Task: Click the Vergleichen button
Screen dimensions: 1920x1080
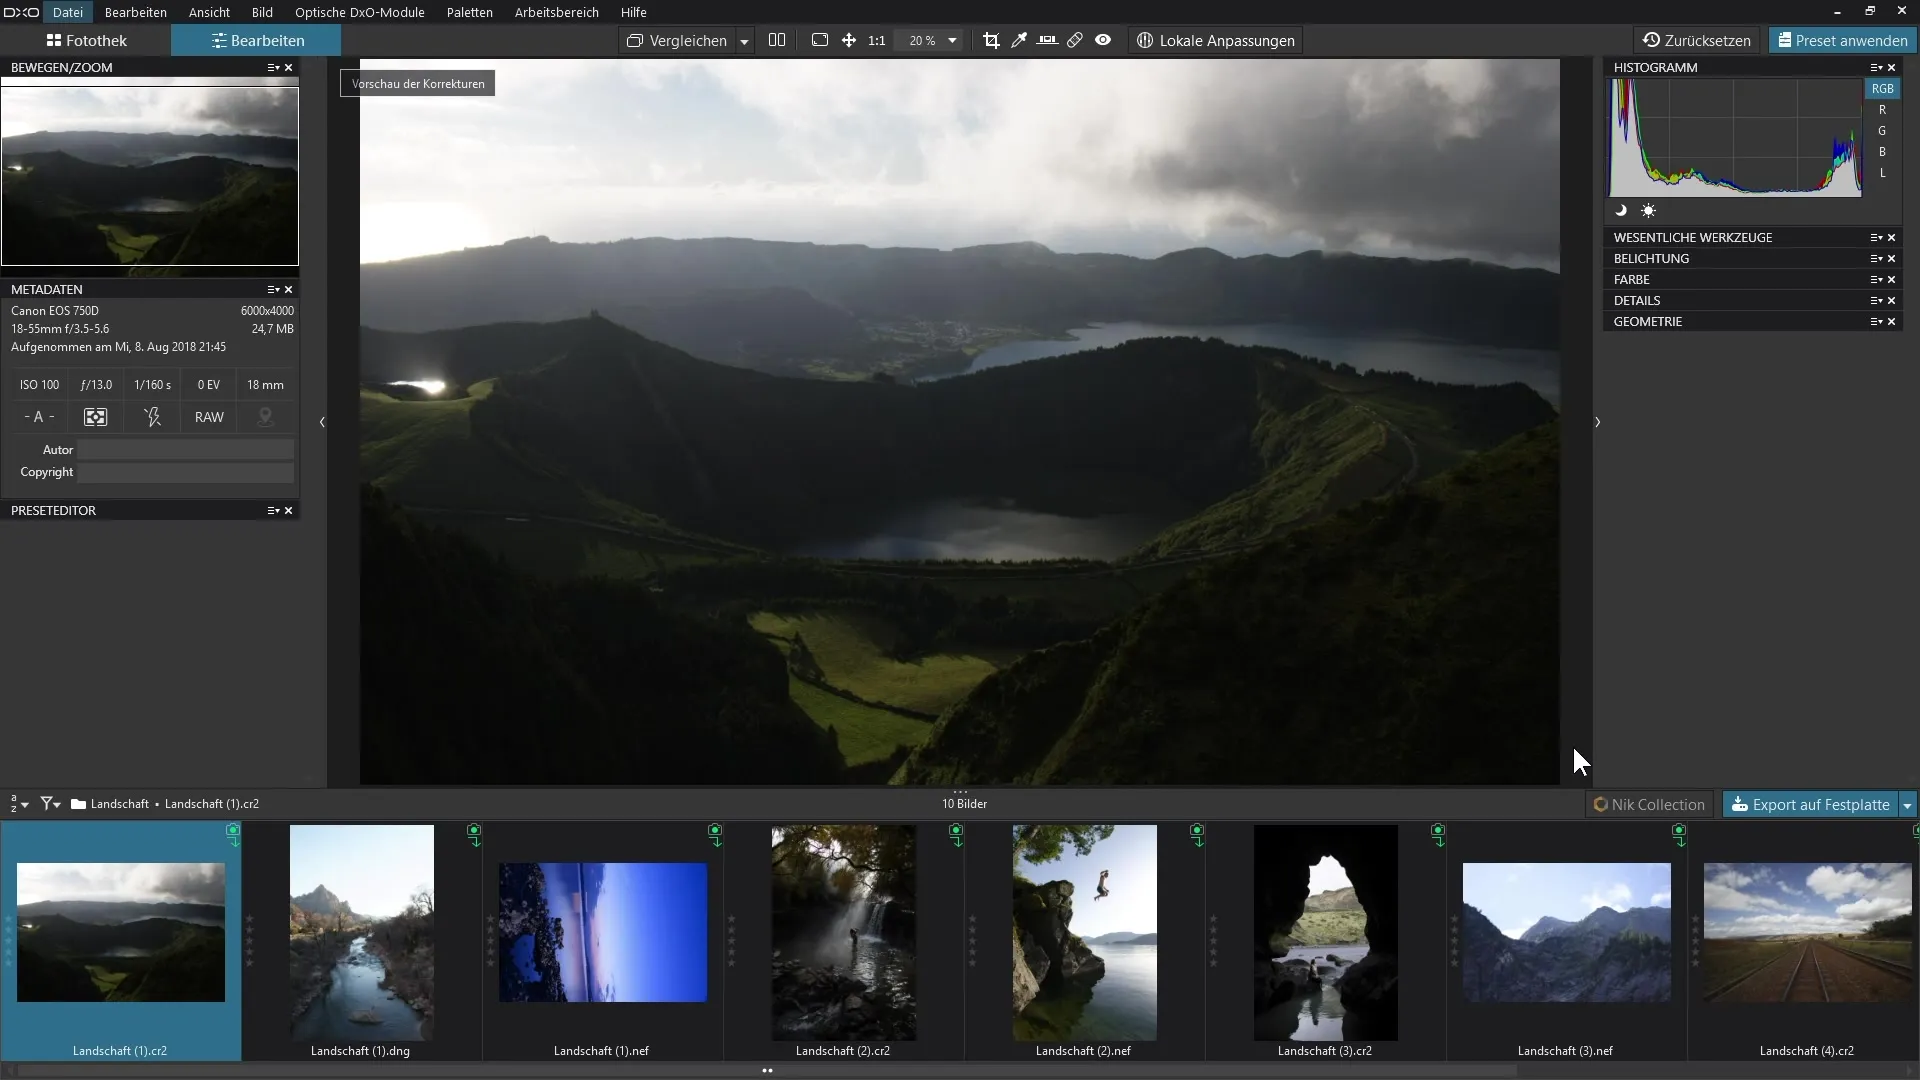Action: coord(677,41)
